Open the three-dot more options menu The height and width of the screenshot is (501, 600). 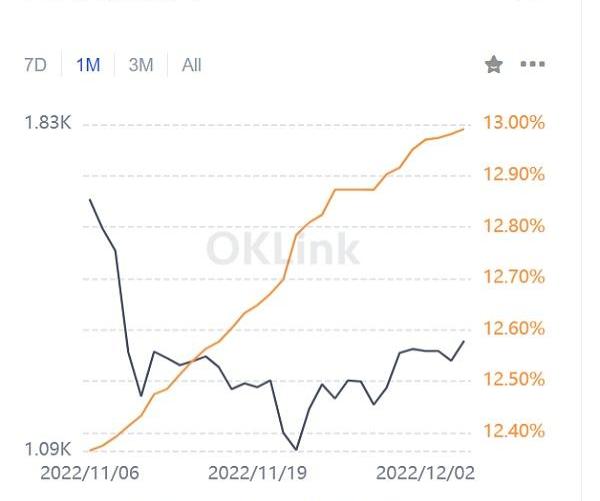(533, 65)
